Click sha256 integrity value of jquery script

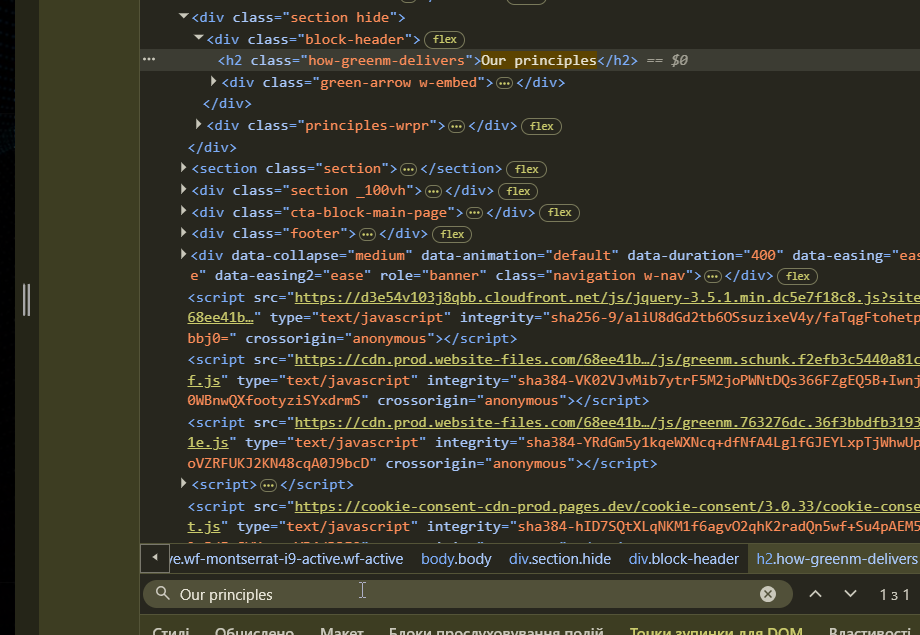coord(733,318)
